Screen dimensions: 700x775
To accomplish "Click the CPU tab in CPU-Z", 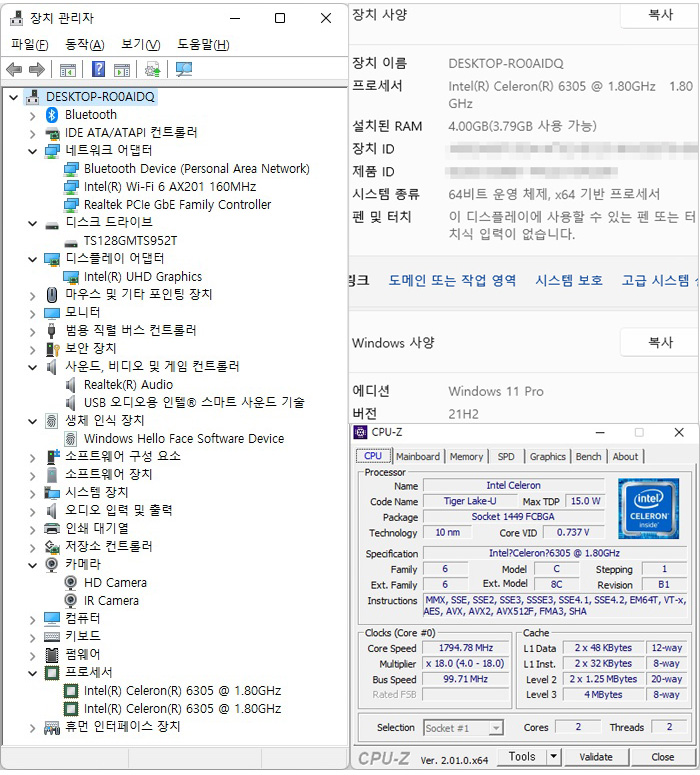I will point(373,456).
